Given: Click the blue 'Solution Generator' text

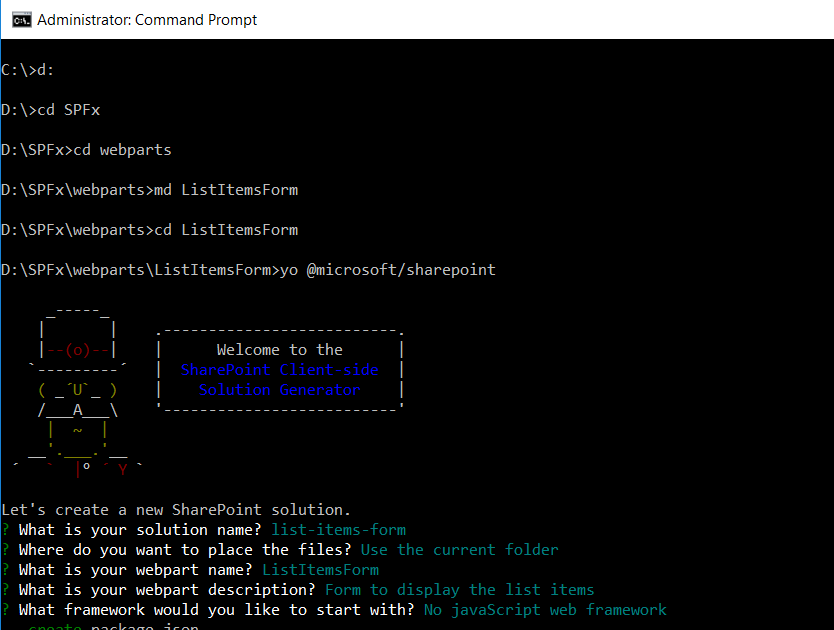Looking at the screenshot, I should pyautogui.click(x=279, y=390).
